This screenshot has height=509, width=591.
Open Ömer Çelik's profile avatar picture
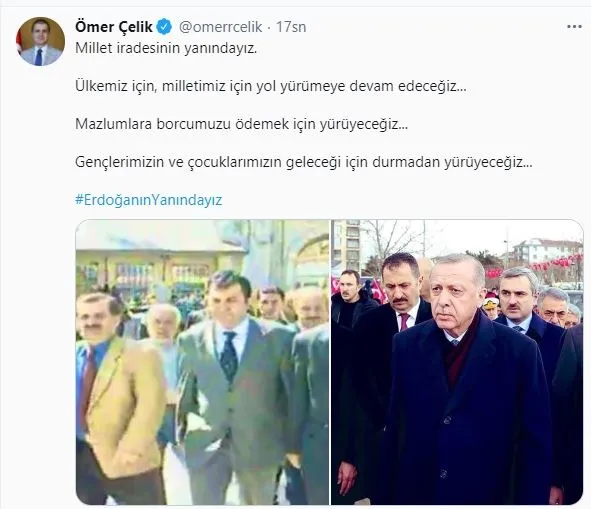click(x=40, y=41)
